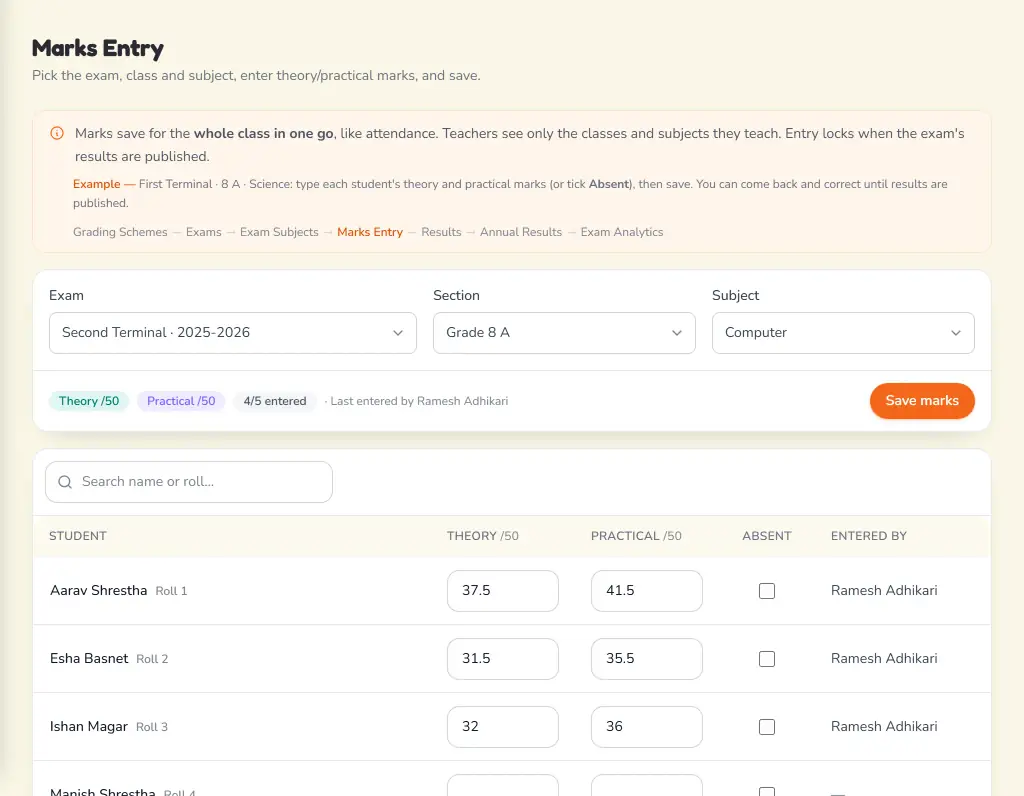The height and width of the screenshot is (796, 1024).
Task: Click Ishan Magar's practical marks field
Action: (647, 727)
